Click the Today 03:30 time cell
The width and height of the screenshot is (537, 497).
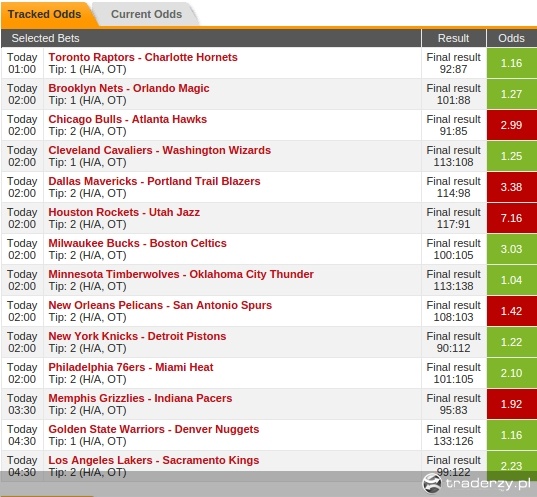coord(22,404)
